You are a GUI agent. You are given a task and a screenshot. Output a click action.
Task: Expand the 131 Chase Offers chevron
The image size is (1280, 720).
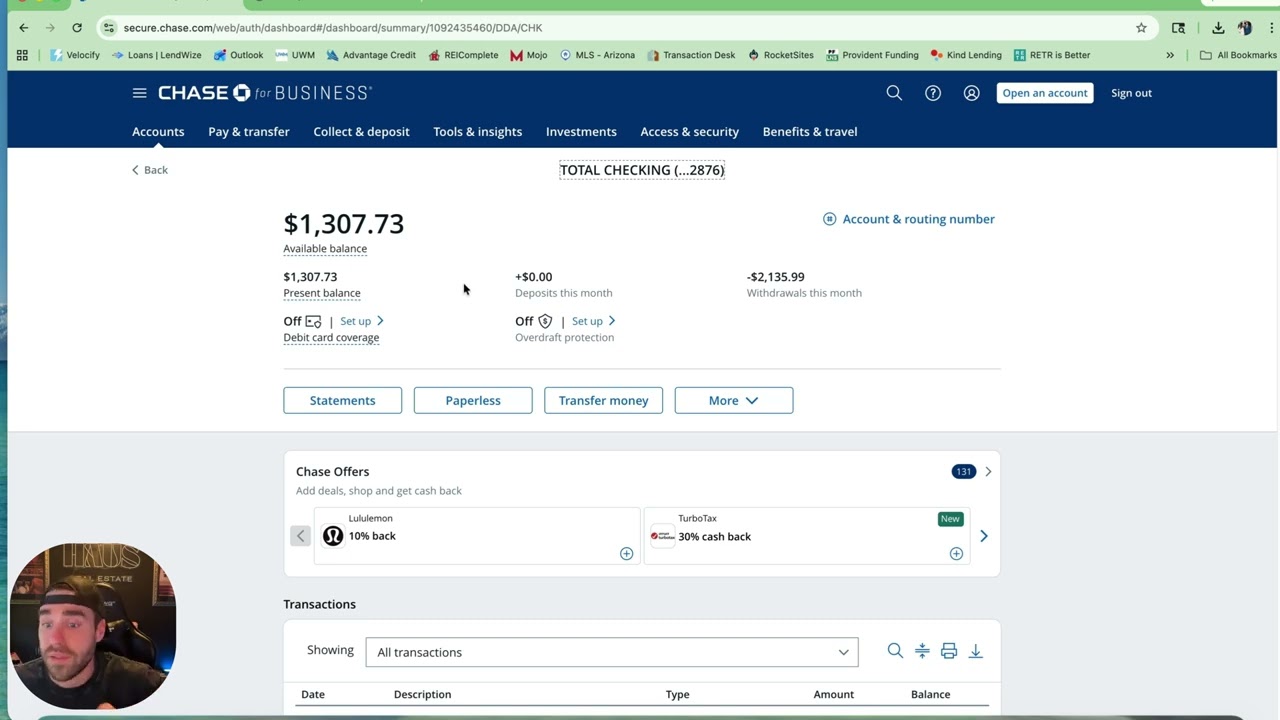click(988, 471)
